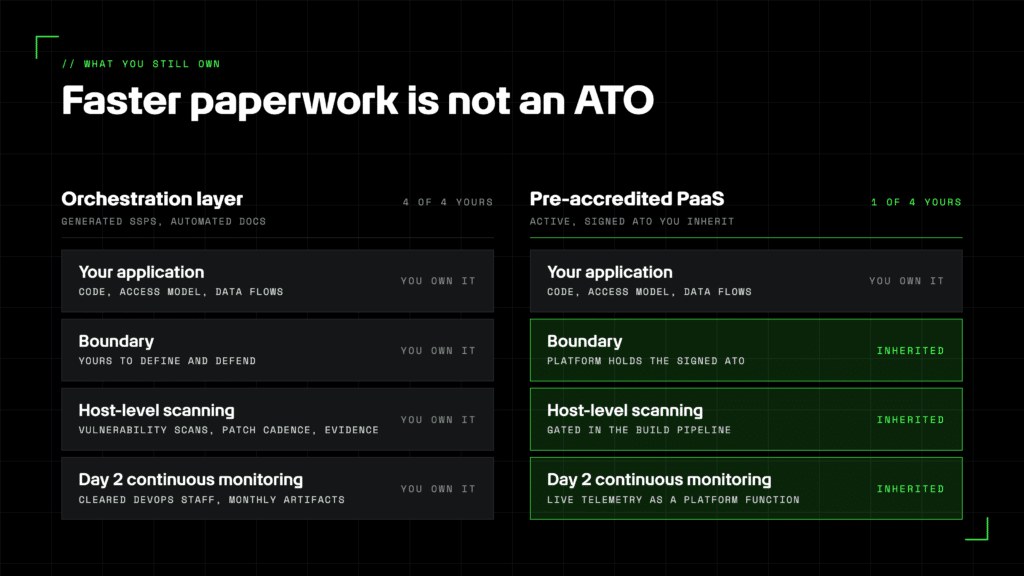The height and width of the screenshot is (576, 1024).
Task: Select Host-level scanning card with vulnerability scans
Action: [278, 419]
